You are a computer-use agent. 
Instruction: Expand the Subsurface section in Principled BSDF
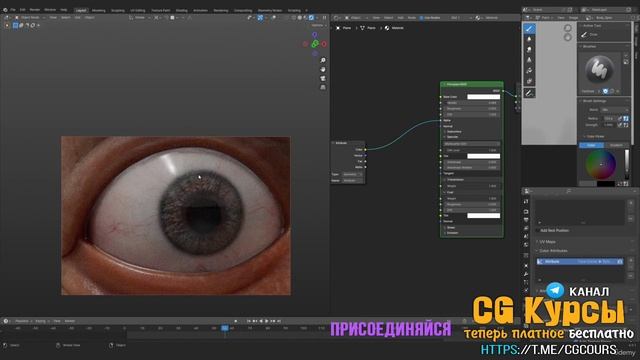[x=452, y=132]
